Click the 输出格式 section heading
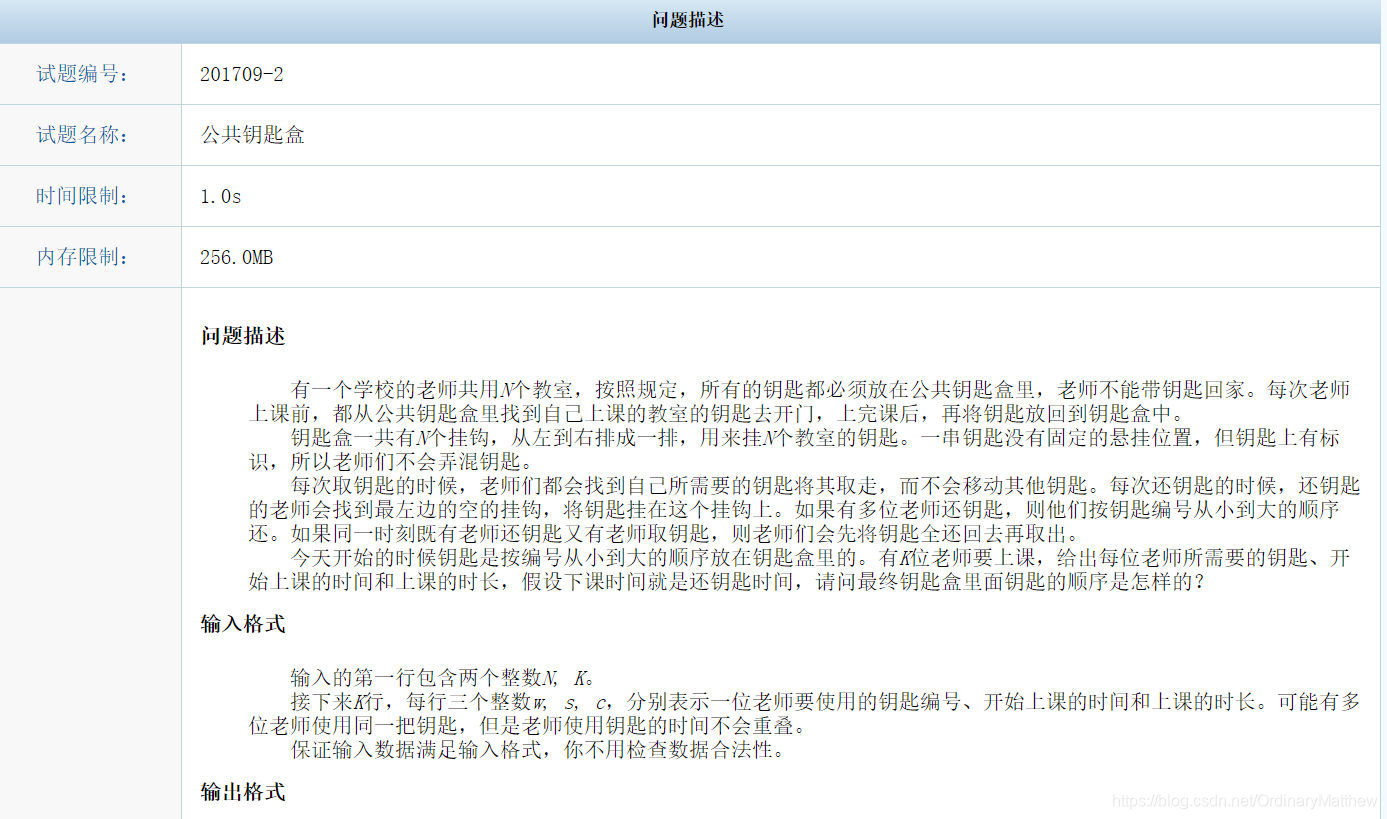This screenshot has height=819, width=1387. (x=243, y=792)
